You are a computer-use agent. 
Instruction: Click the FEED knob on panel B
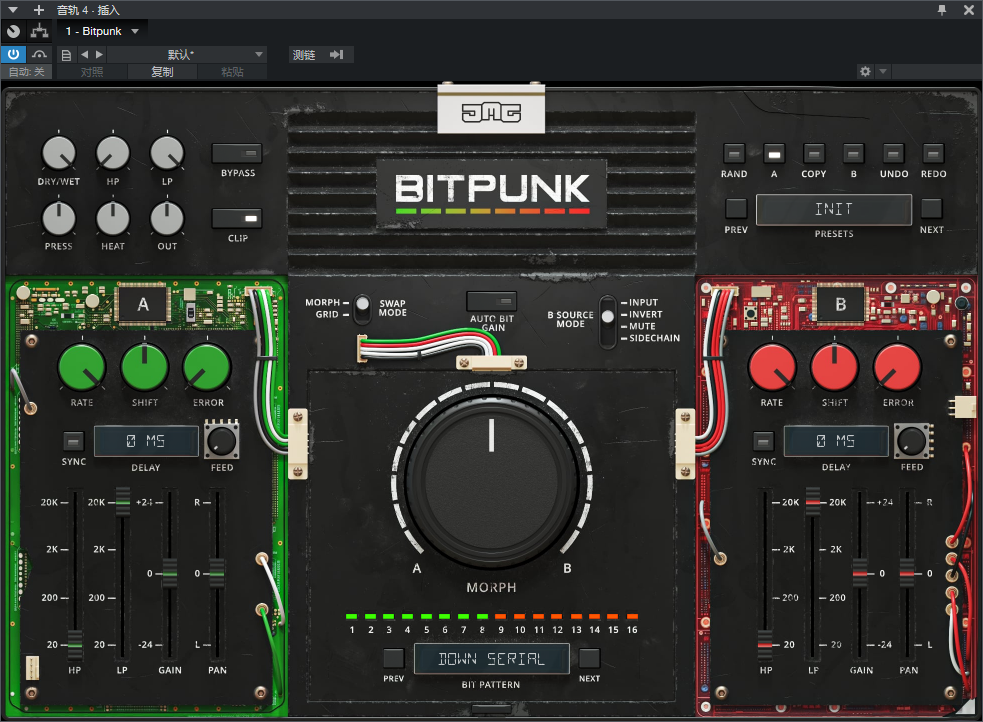point(912,441)
